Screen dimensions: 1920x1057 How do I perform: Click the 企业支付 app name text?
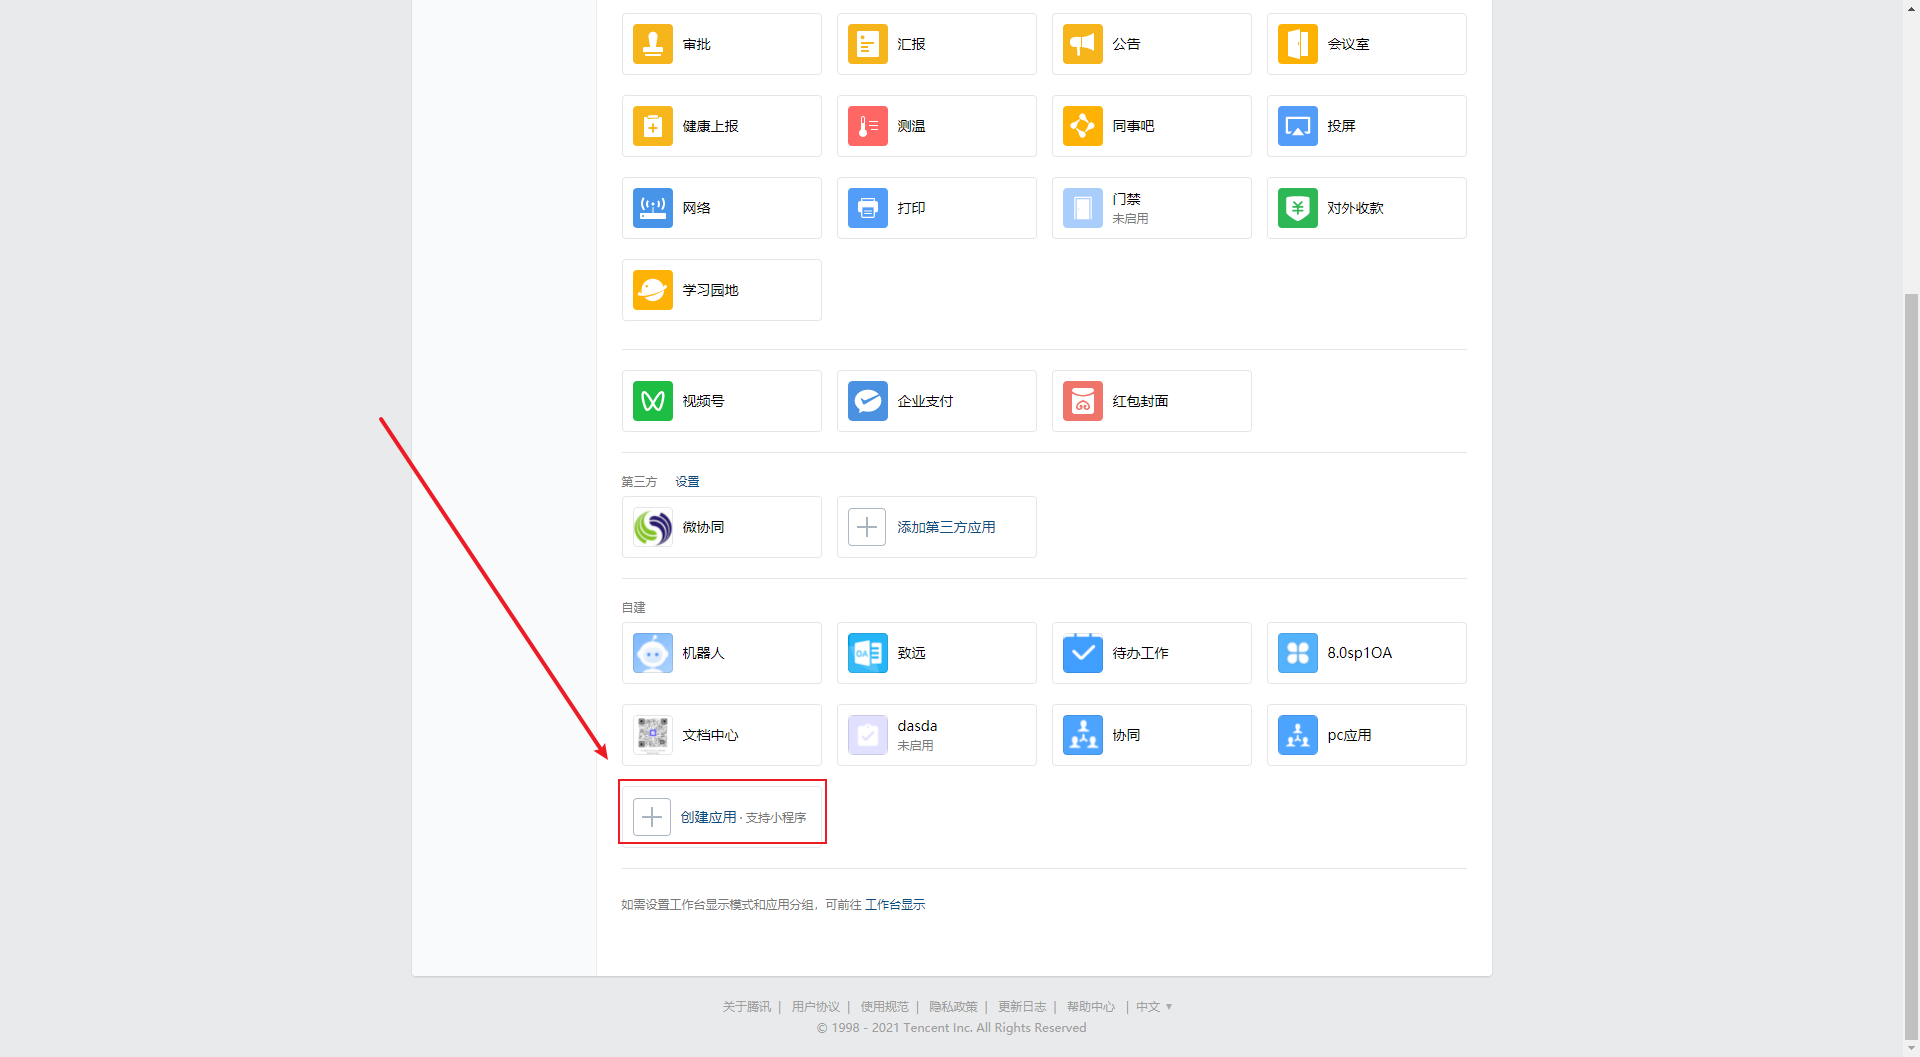point(925,401)
